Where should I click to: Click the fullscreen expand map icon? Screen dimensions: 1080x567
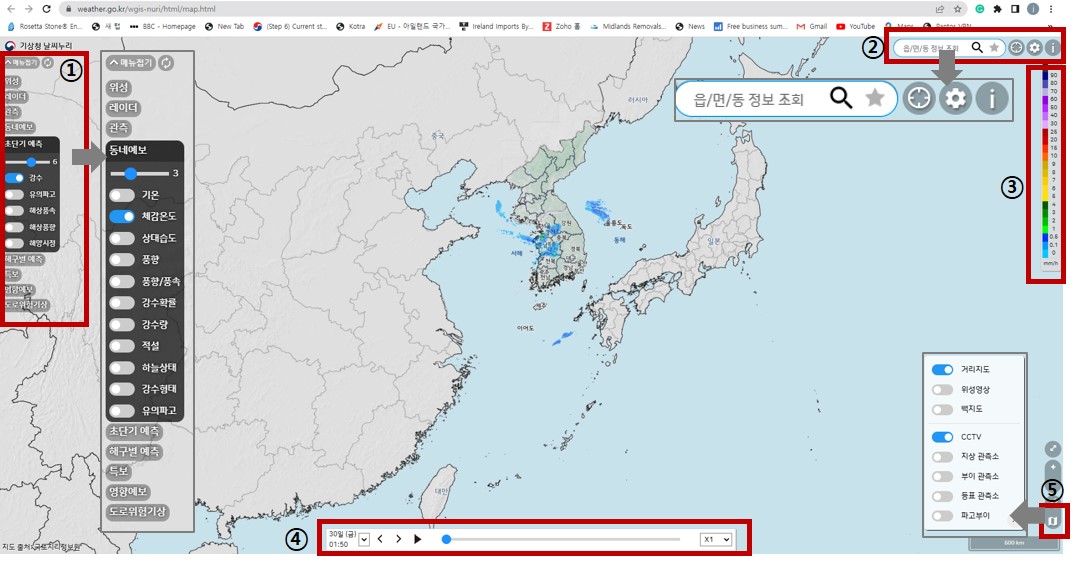1052,449
